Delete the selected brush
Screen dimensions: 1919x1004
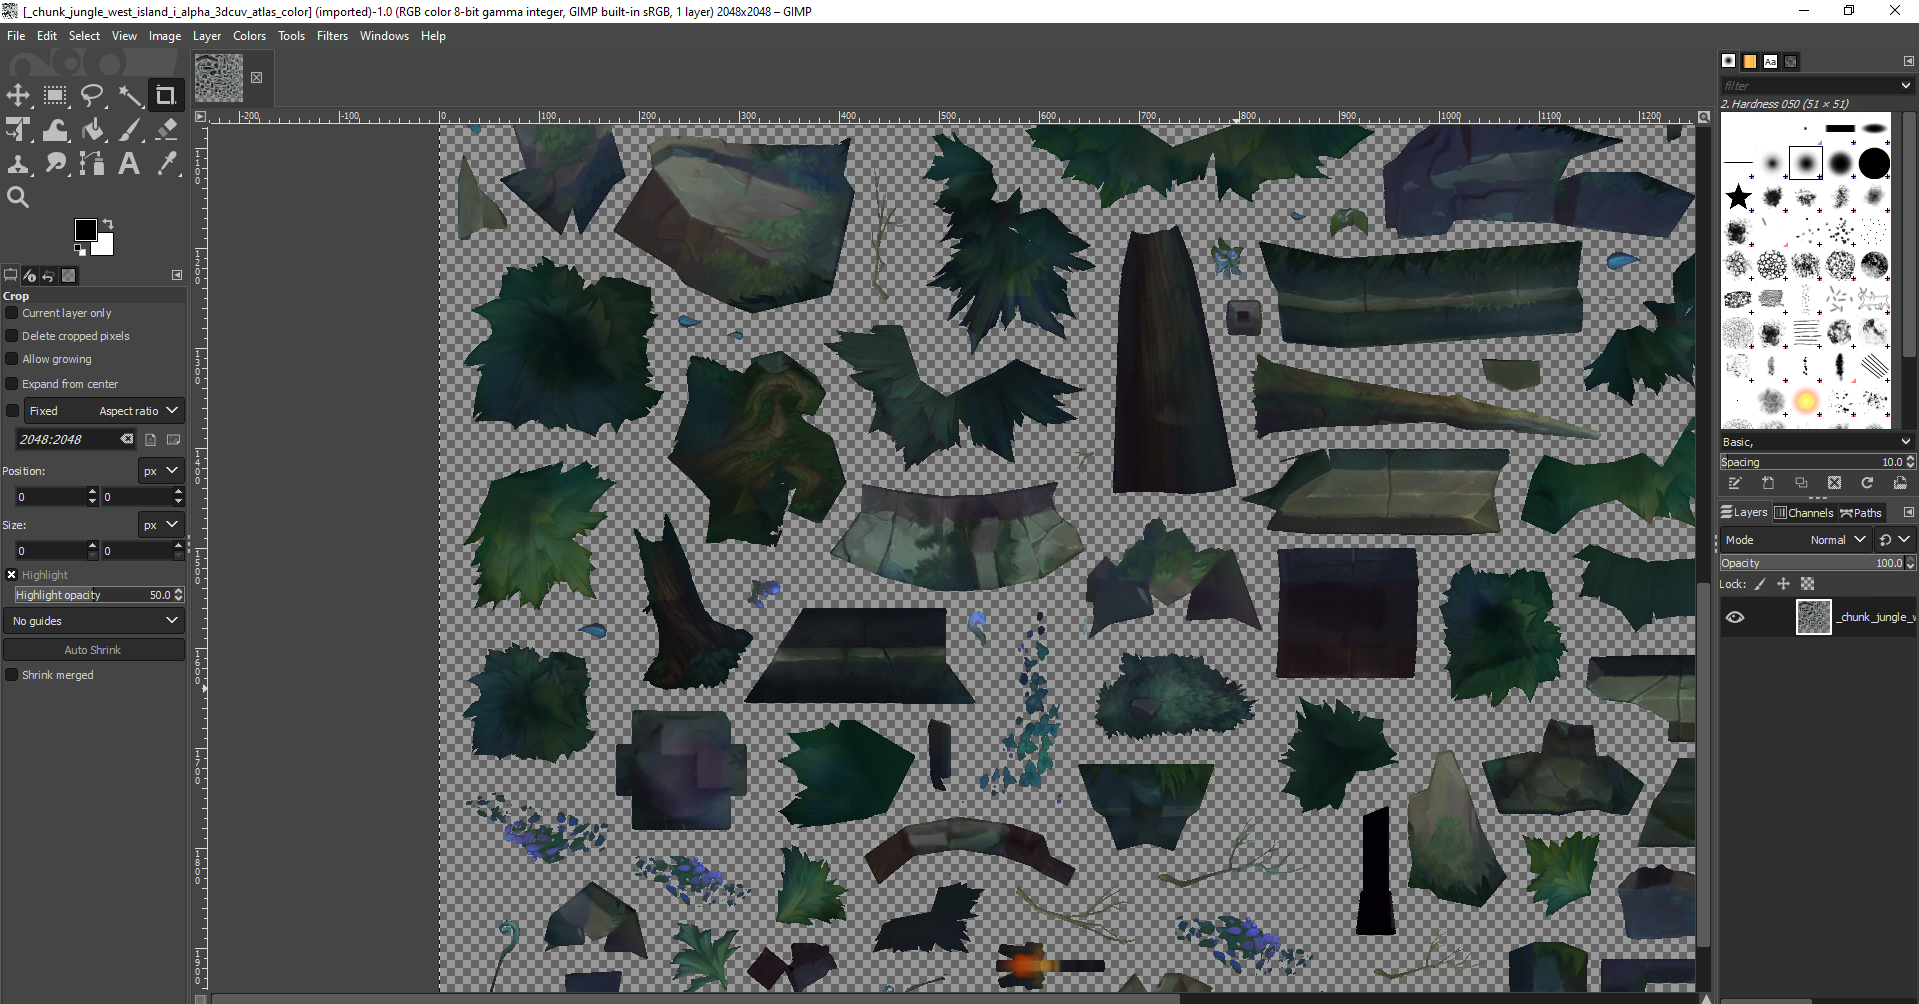[1834, 483]
